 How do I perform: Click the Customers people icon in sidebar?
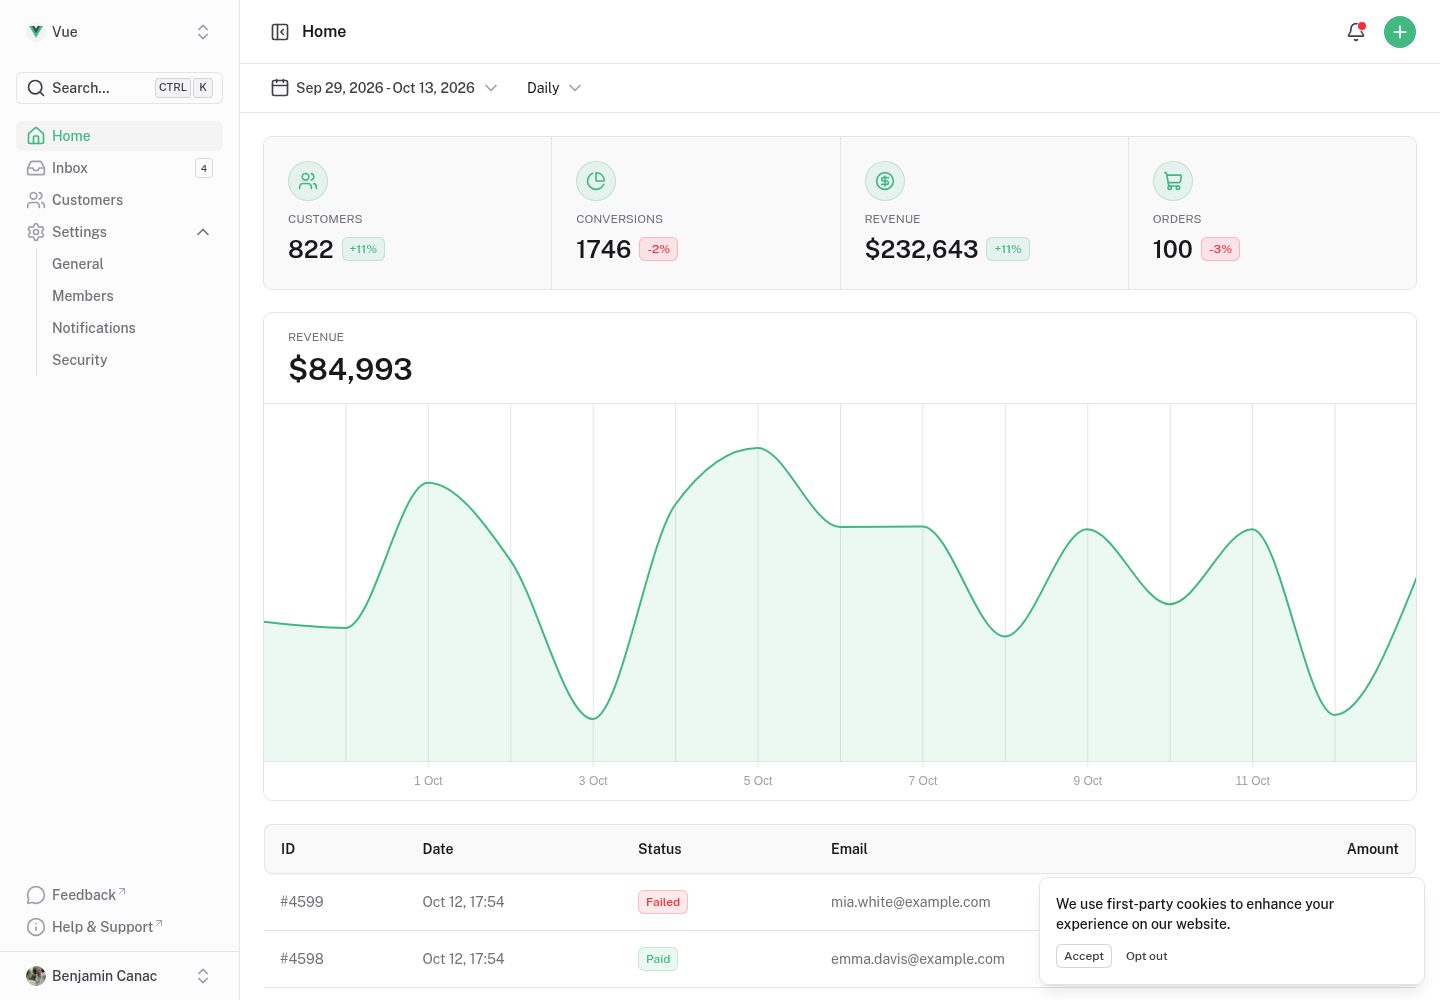coord(36,200)
